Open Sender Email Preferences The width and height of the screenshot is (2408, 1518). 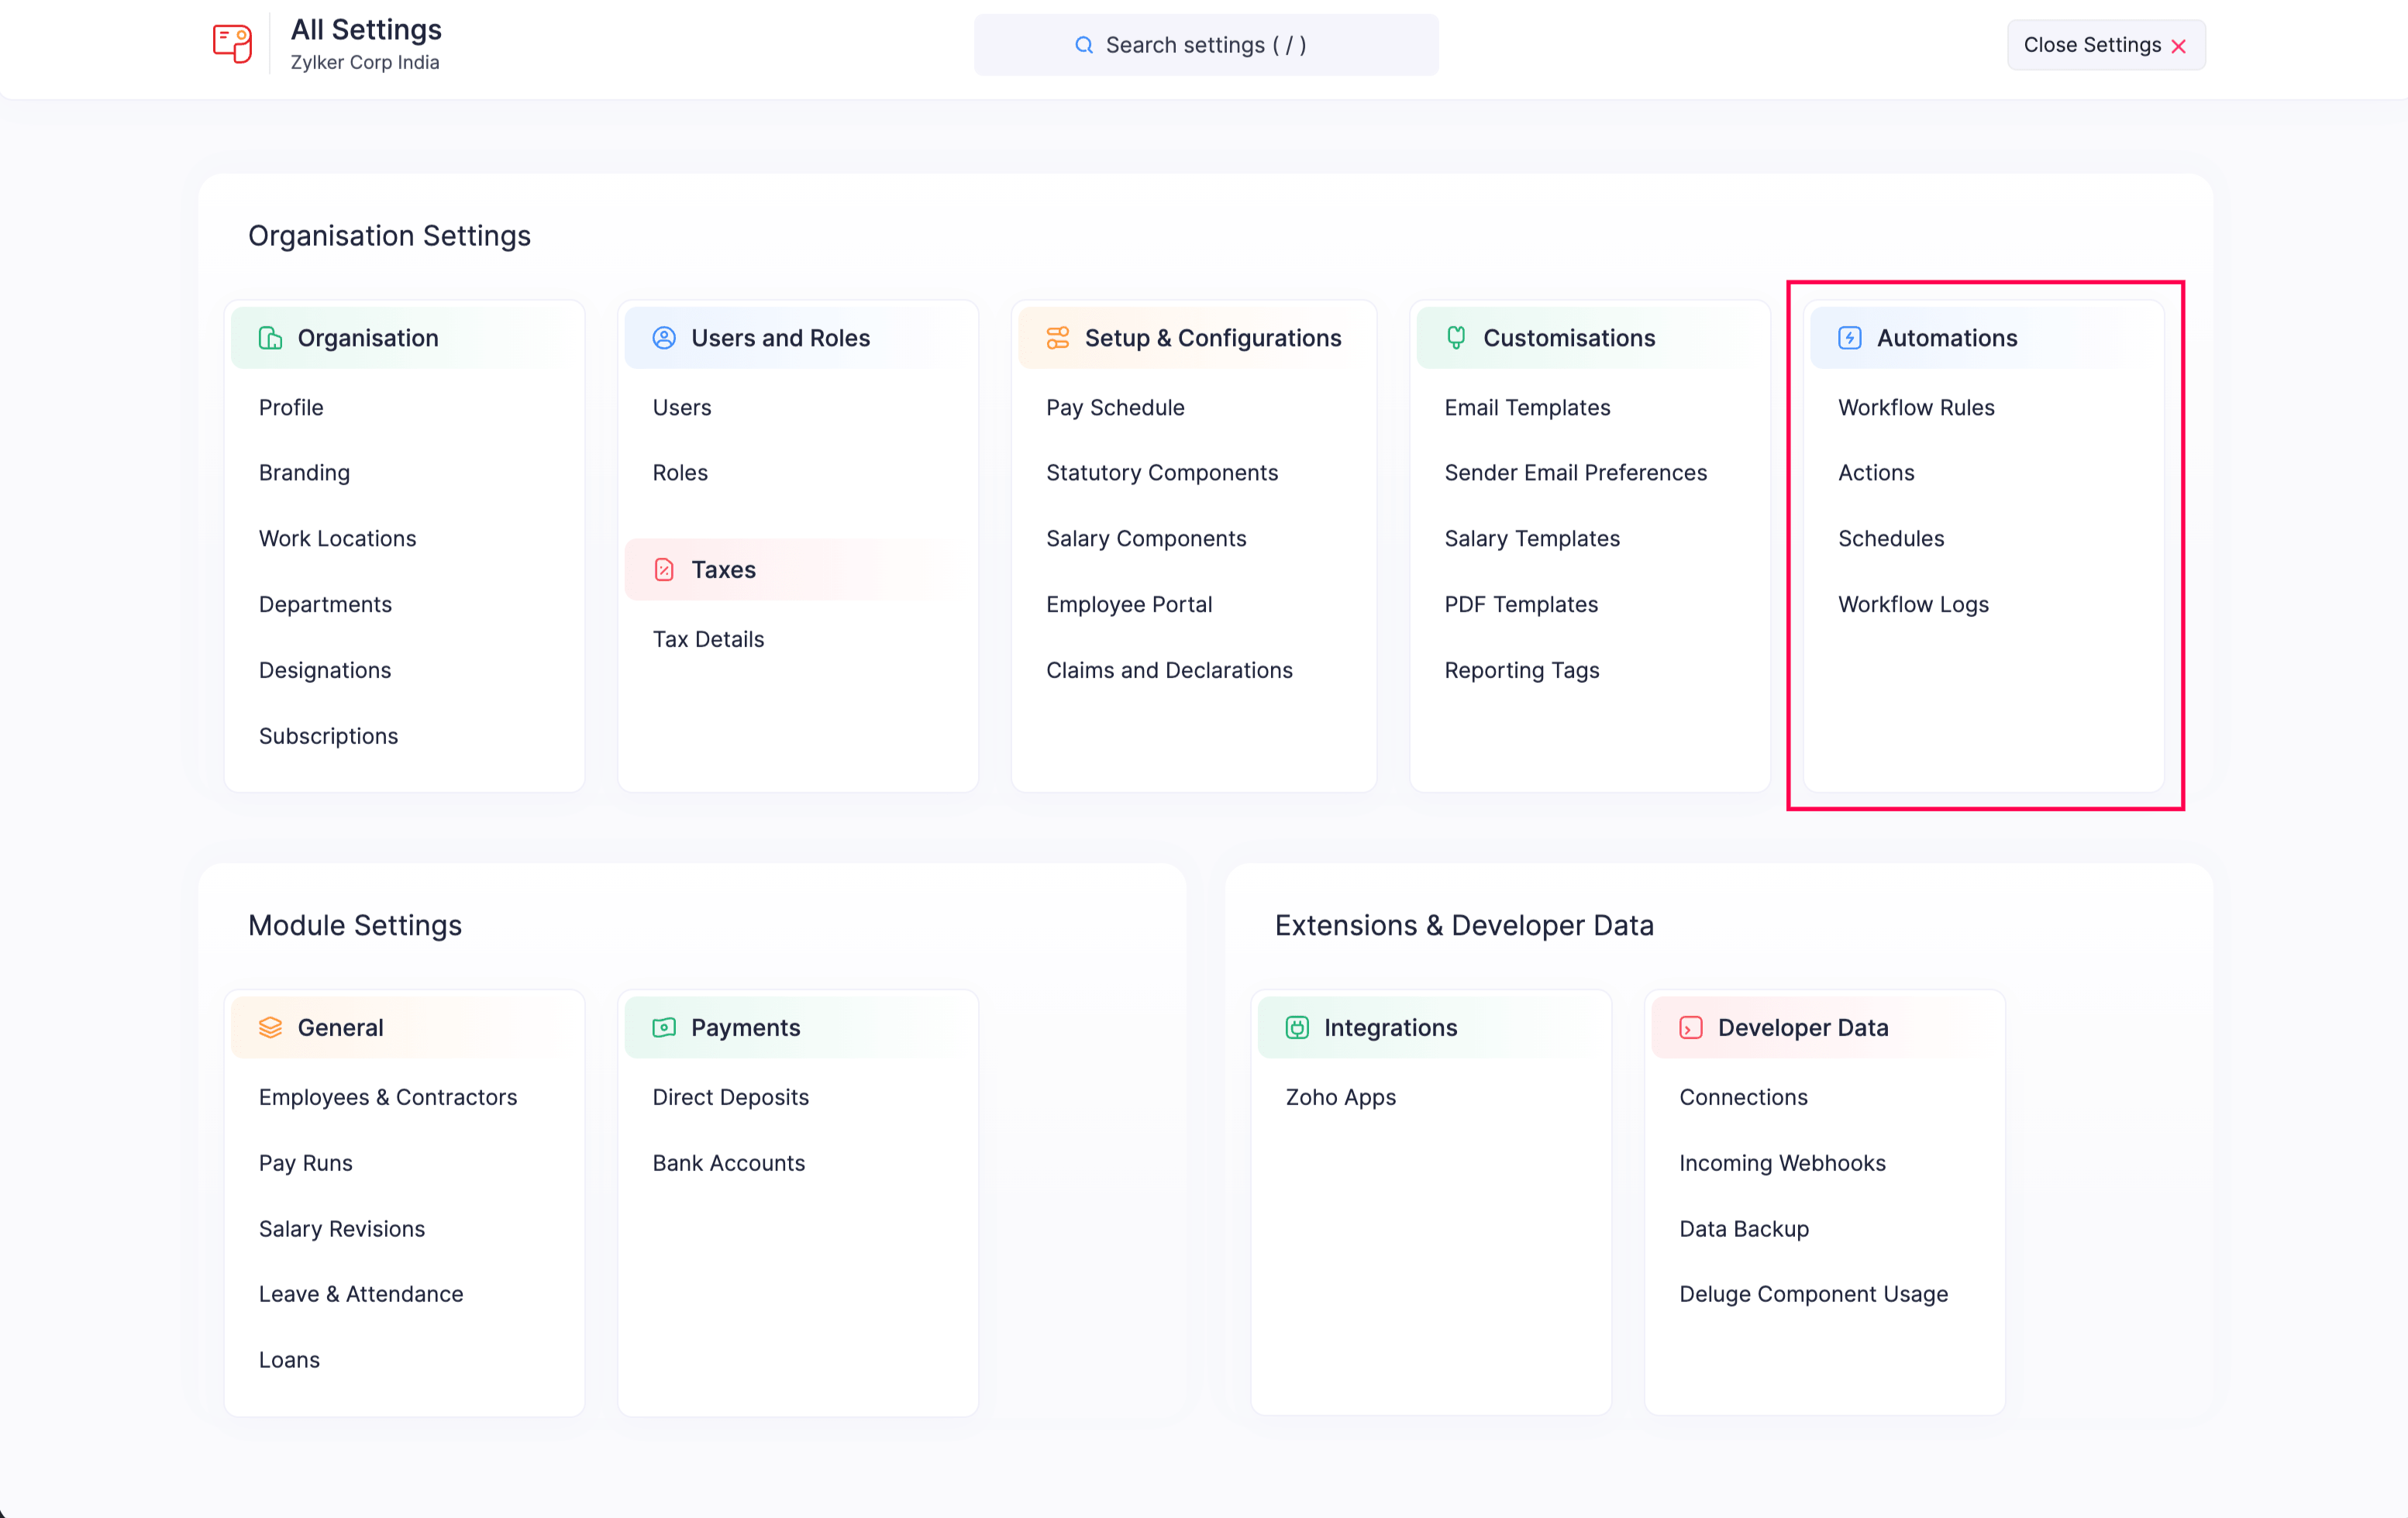[x=1576, y=473]
